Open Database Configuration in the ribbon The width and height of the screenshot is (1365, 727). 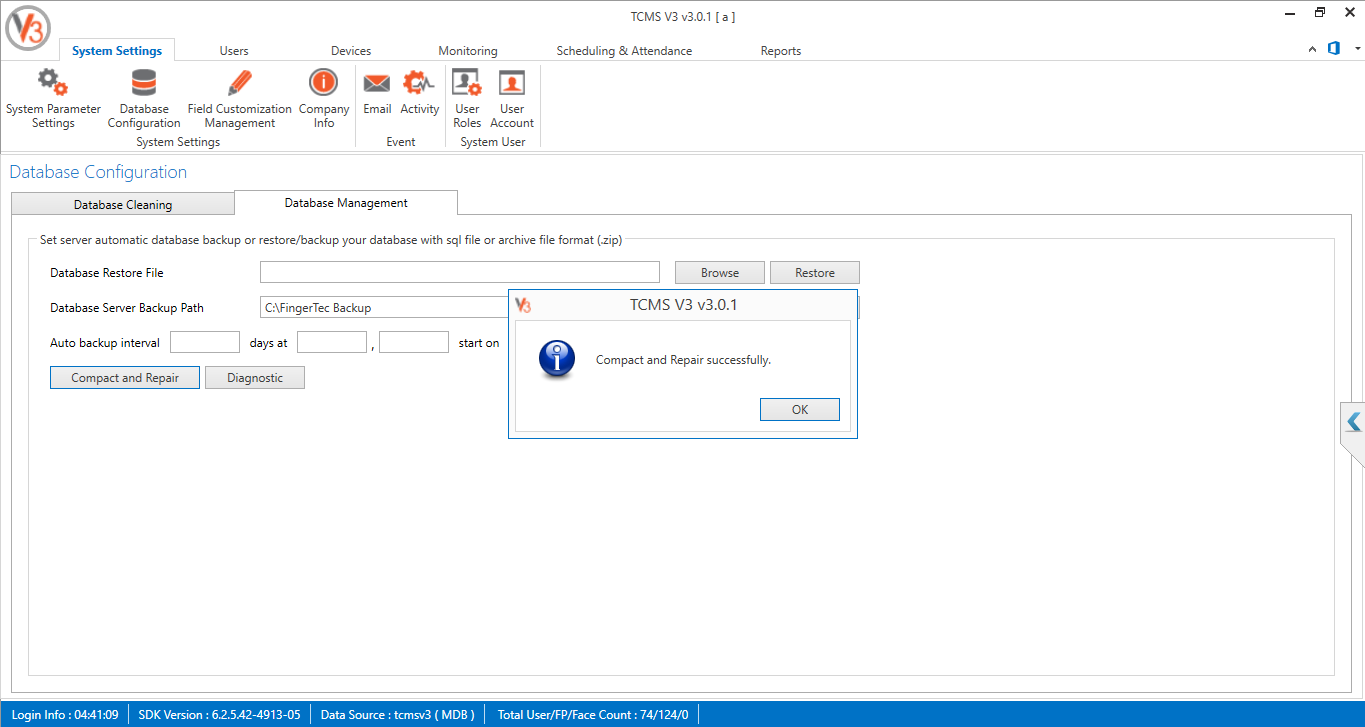pyautogui.click(x=144, y=99)
